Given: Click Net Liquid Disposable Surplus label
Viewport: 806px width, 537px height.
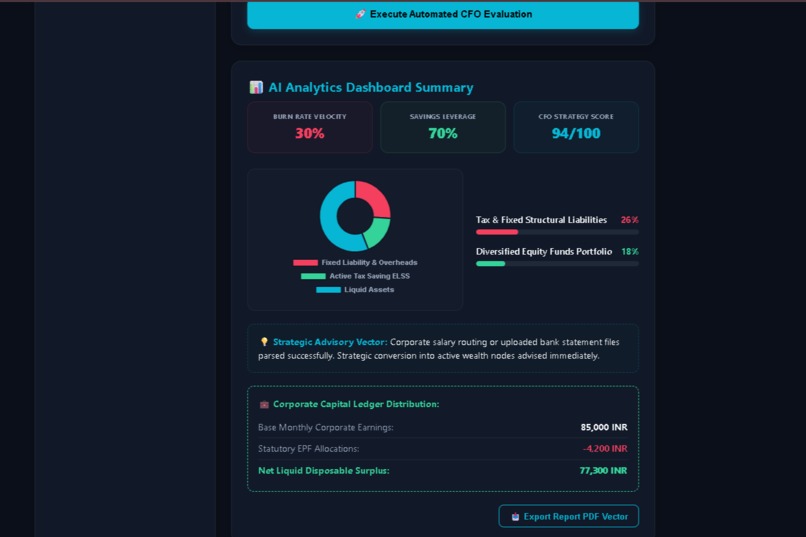Looking at the screenshot, I should point(324,471).
